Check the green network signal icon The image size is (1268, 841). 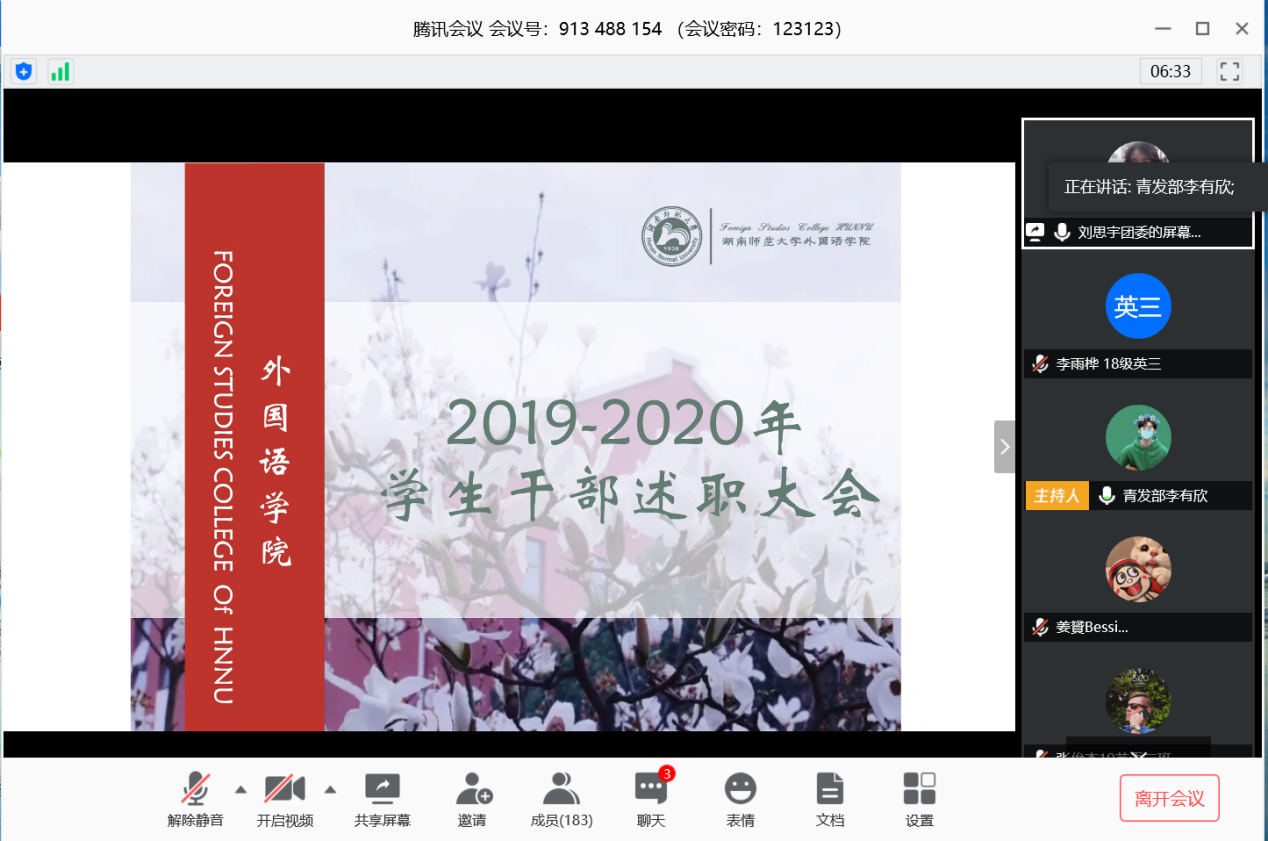[61, 71]
